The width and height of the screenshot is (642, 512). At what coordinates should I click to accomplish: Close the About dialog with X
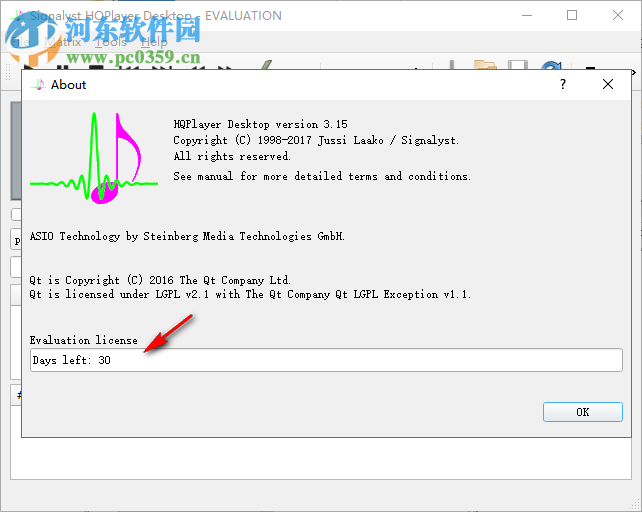pos(608,84)
